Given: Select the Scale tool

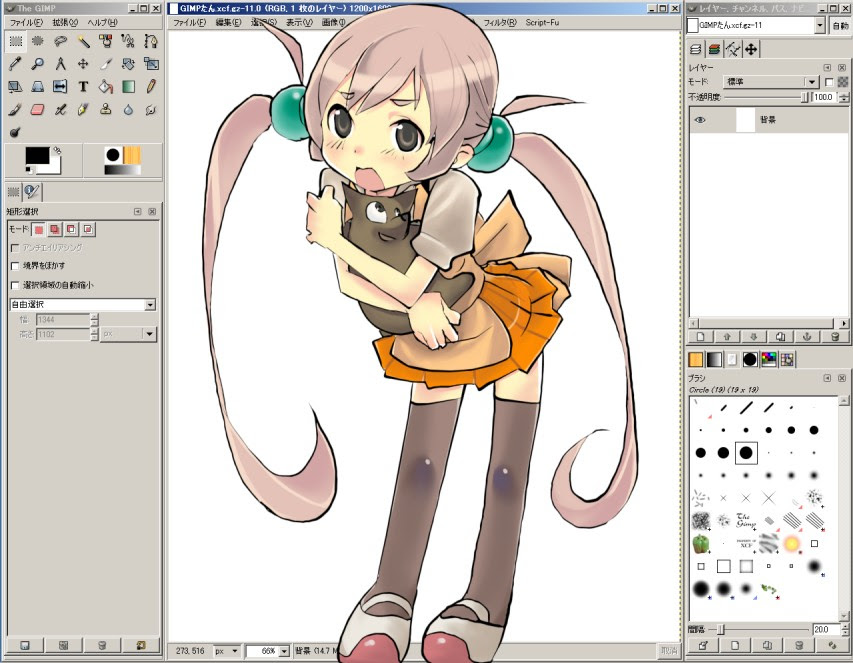Looking at the screenshot, I should click(x=151, y=64).
